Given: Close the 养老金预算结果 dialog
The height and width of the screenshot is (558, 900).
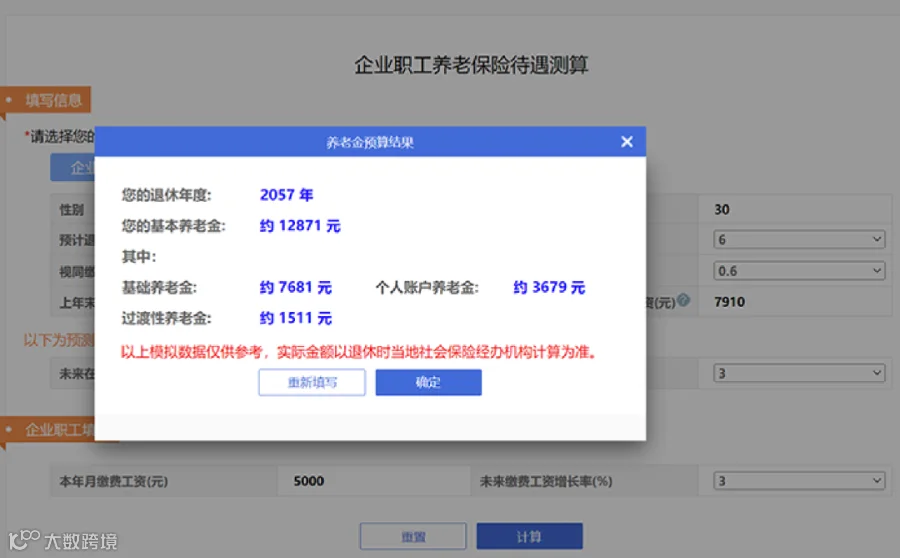Looking at the screenshot, I should tap(627, 142).
